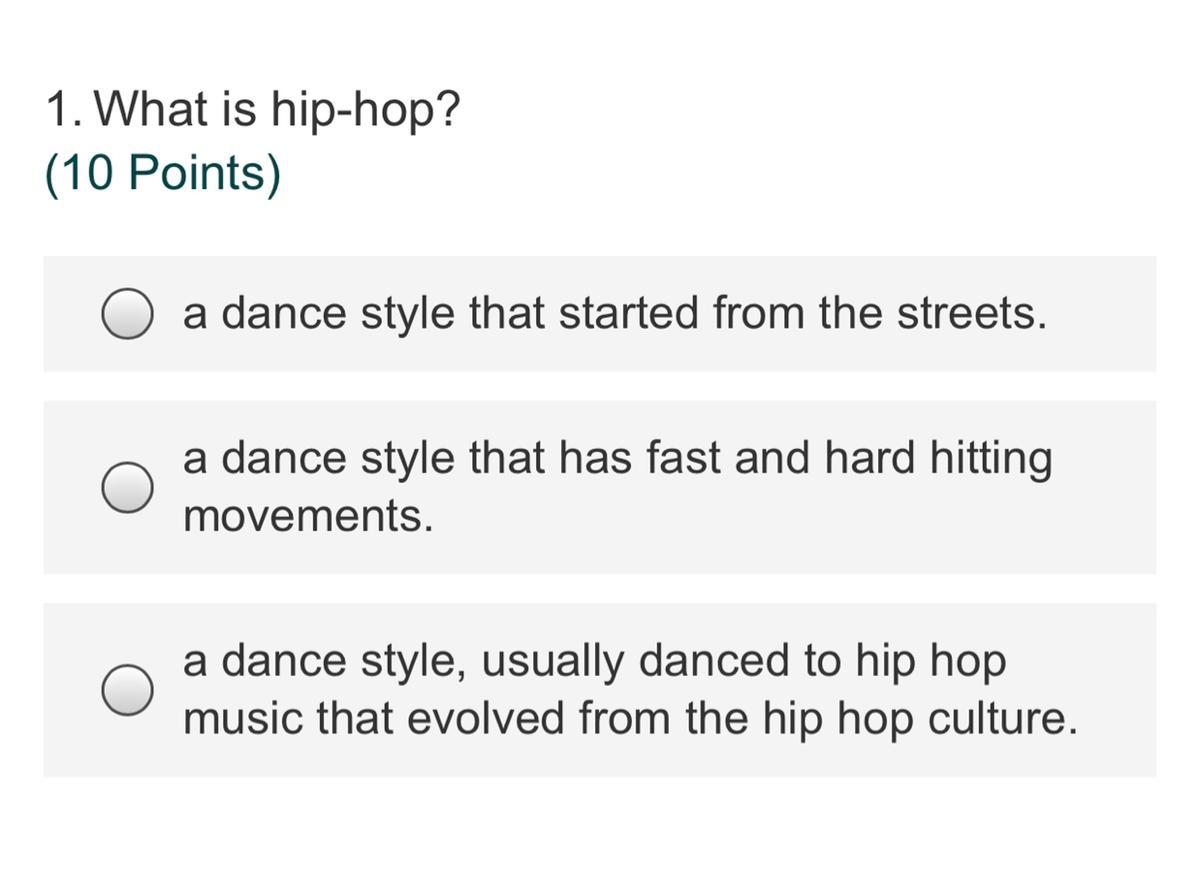The width and height of the screenshot is (1200, 869).
Task: Click the question title 'What is hip-hop?'
Action: click(x=280, y=109)
